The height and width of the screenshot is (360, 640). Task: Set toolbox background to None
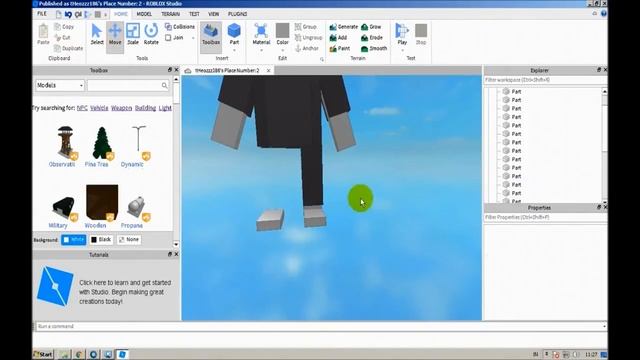coord(129,240)
